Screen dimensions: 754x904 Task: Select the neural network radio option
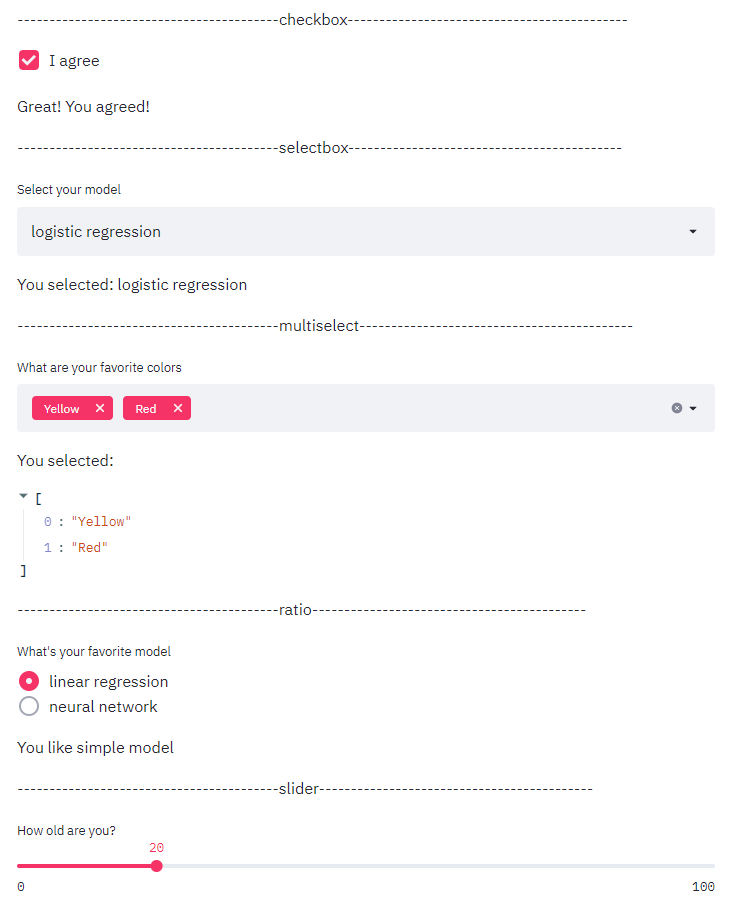29,707
